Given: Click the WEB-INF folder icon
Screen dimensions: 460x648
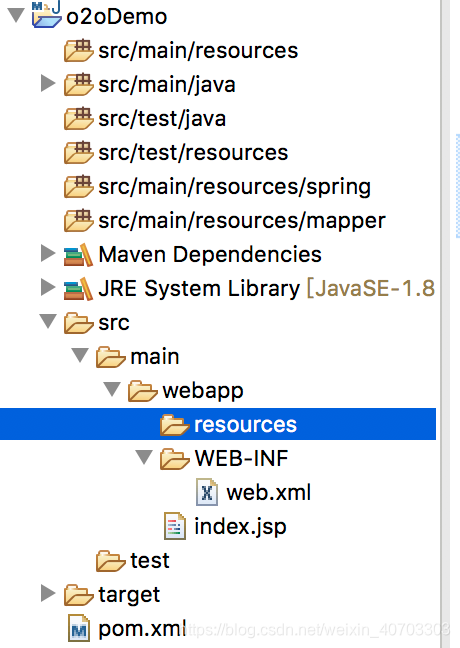Looking at the screenshot, I should pos(174,459).
